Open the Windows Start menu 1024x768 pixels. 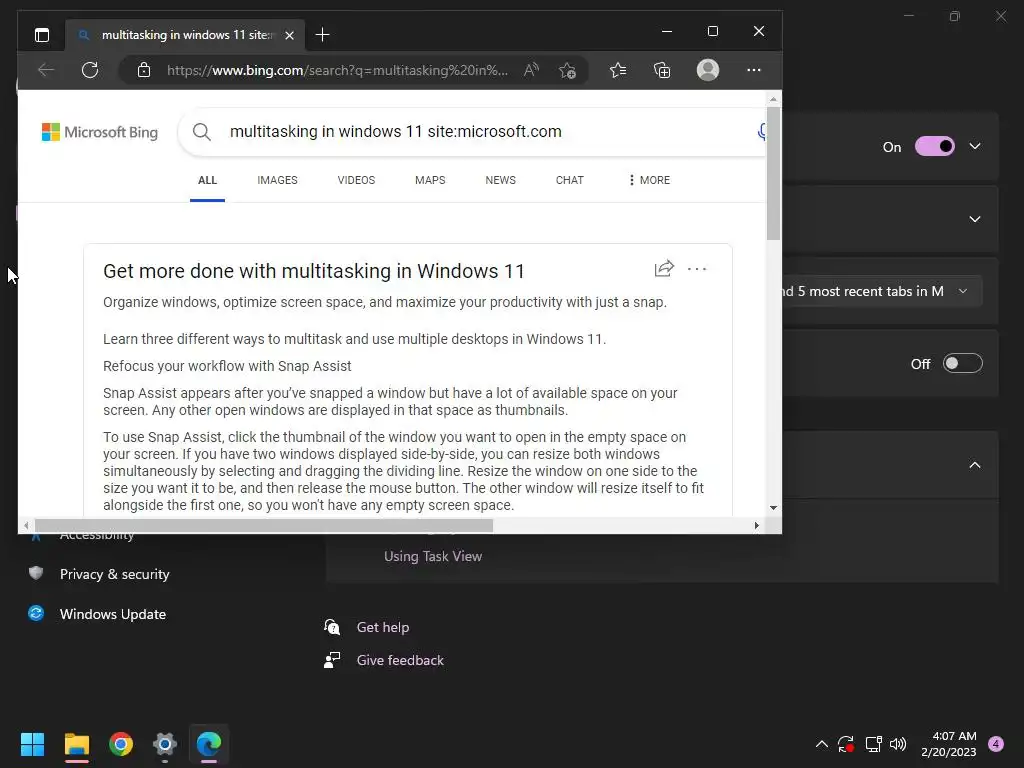pyautogui.click(x=33, y=744)
